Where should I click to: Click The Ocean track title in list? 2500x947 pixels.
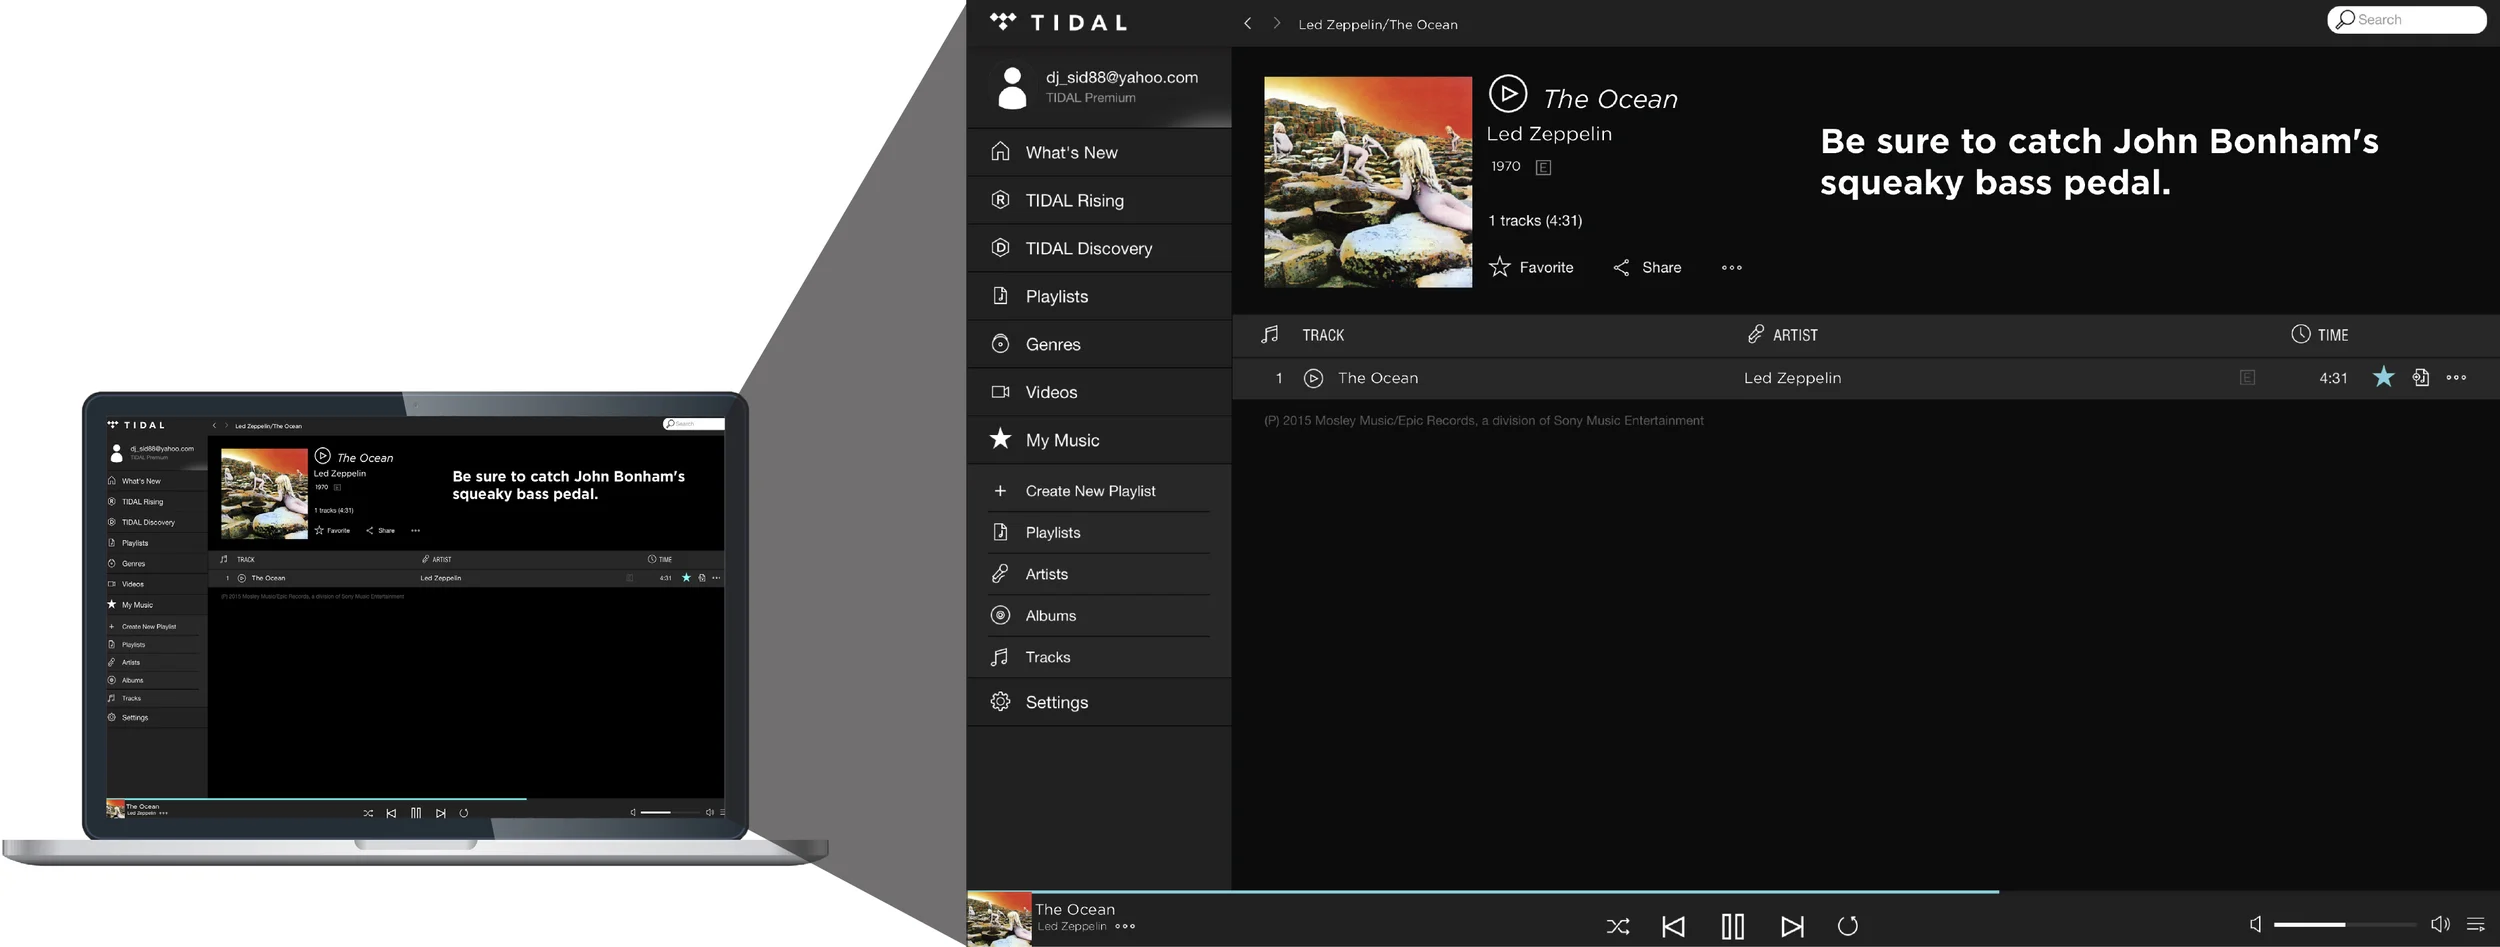(x=1378, y=378)
